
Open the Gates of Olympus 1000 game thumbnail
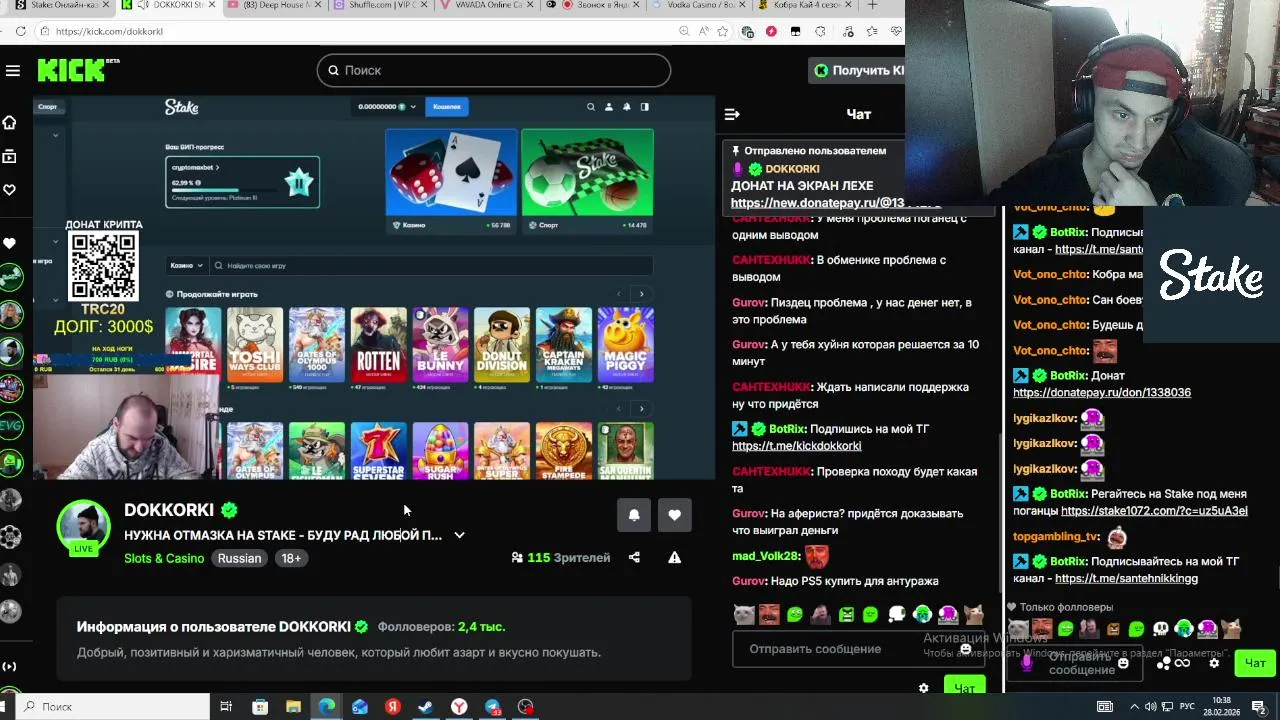[317, 345]
